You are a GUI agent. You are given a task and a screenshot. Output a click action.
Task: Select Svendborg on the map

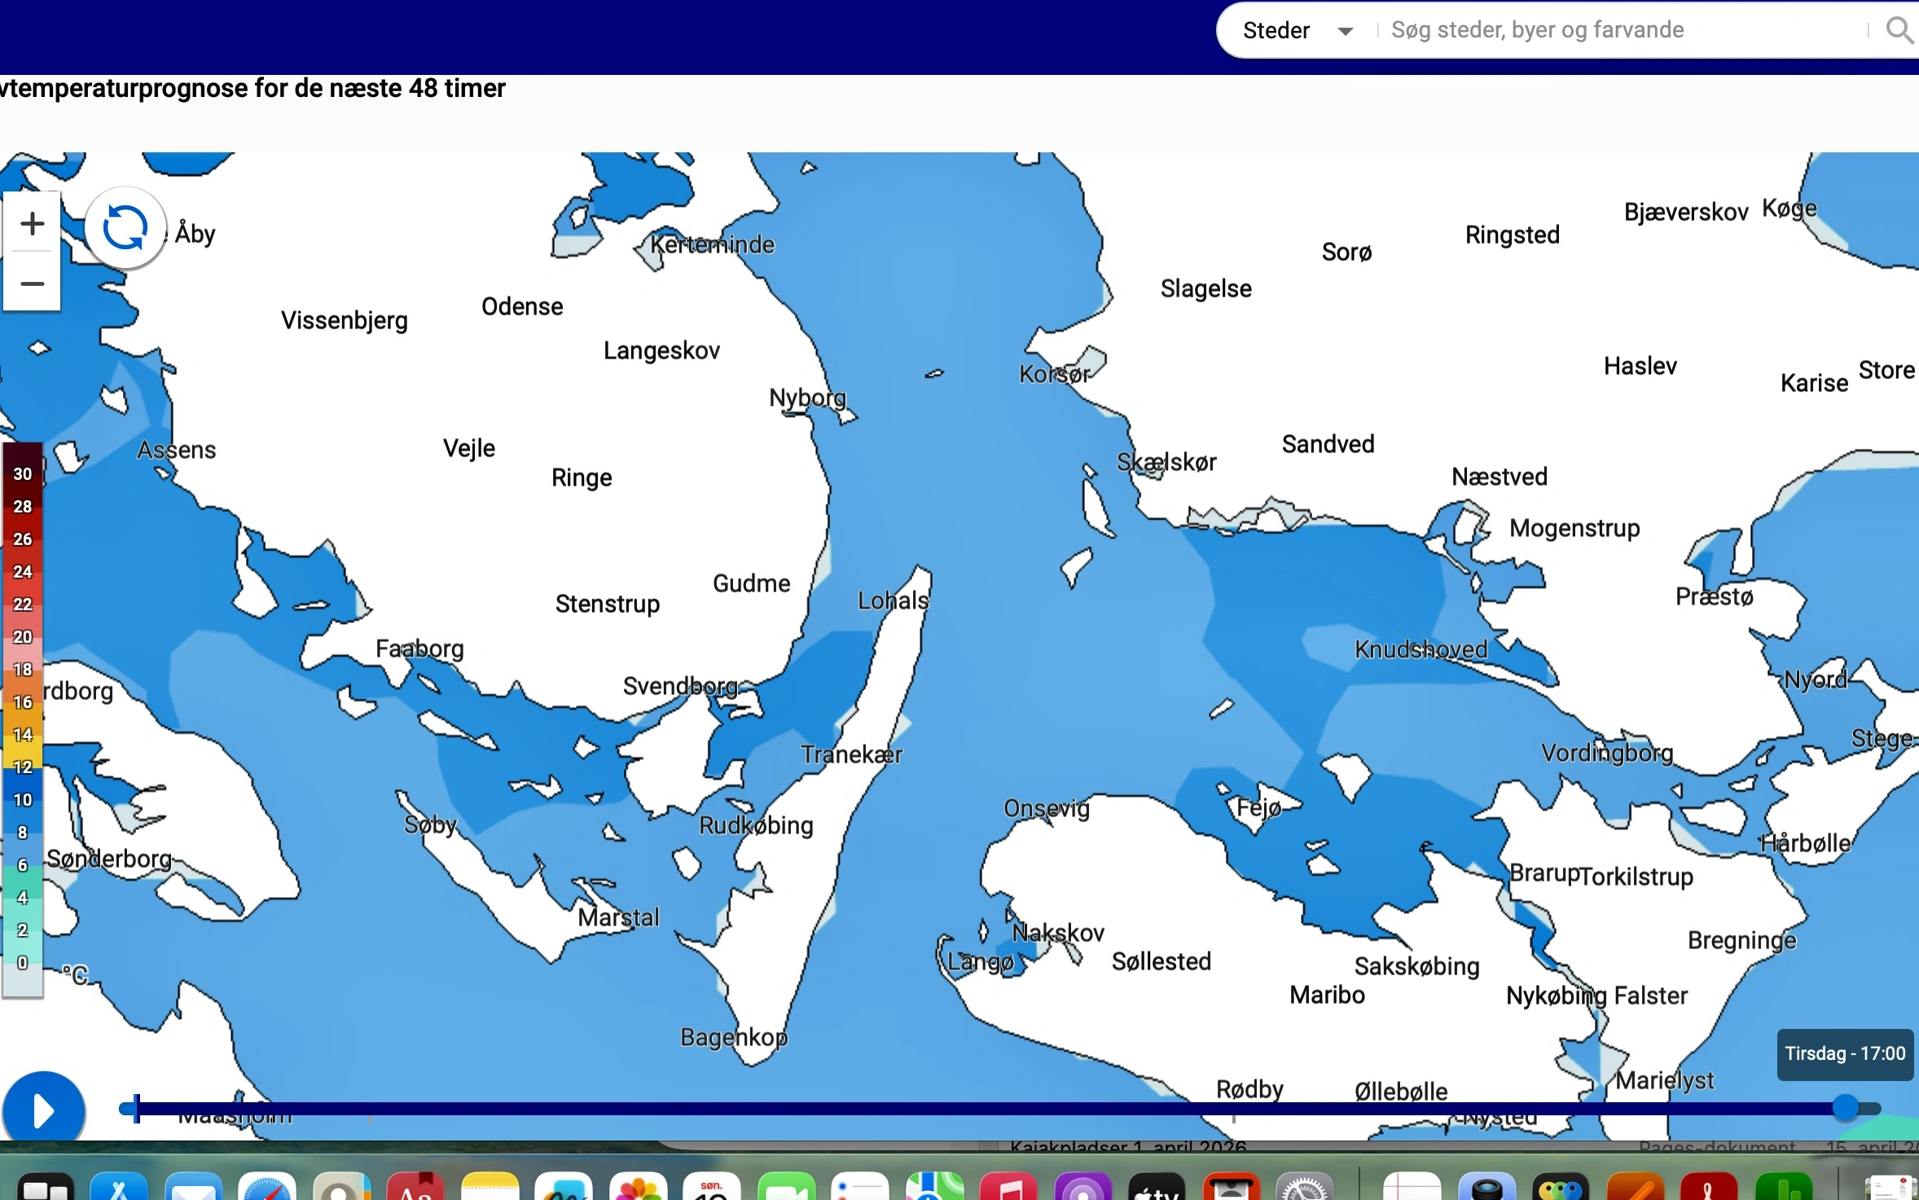coord(680,686)
